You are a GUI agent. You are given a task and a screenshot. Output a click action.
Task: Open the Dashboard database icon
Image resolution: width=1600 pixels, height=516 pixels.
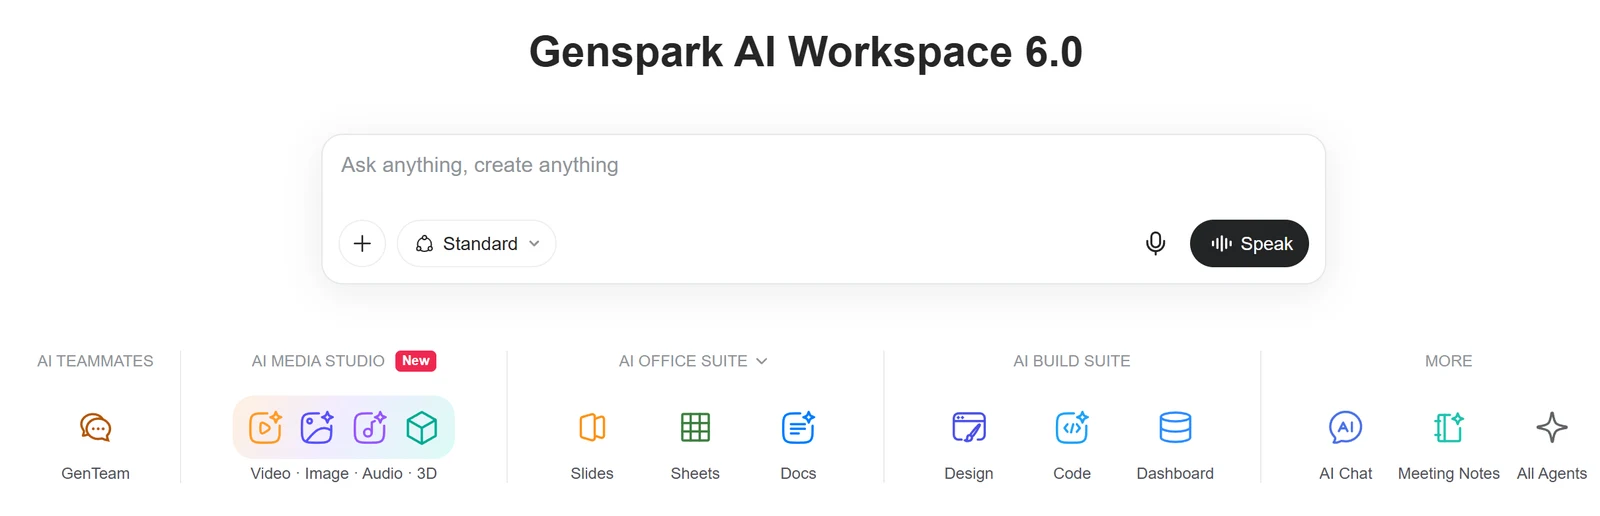1175,428
